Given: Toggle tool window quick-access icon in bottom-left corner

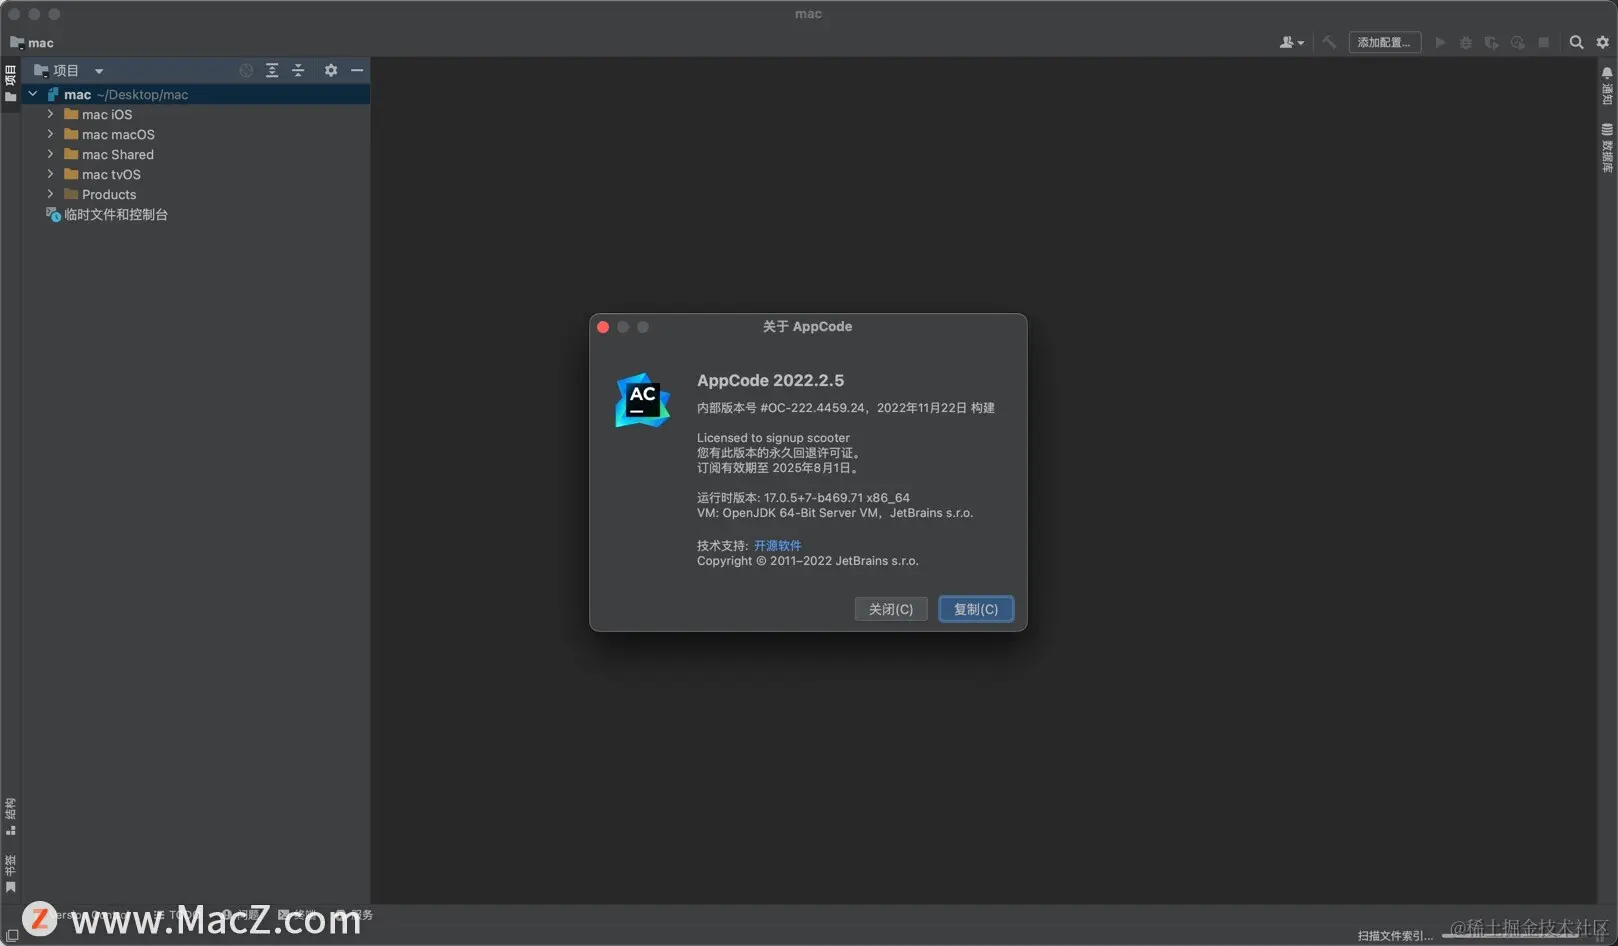Looking at the screenshot, I should (11, 936).
